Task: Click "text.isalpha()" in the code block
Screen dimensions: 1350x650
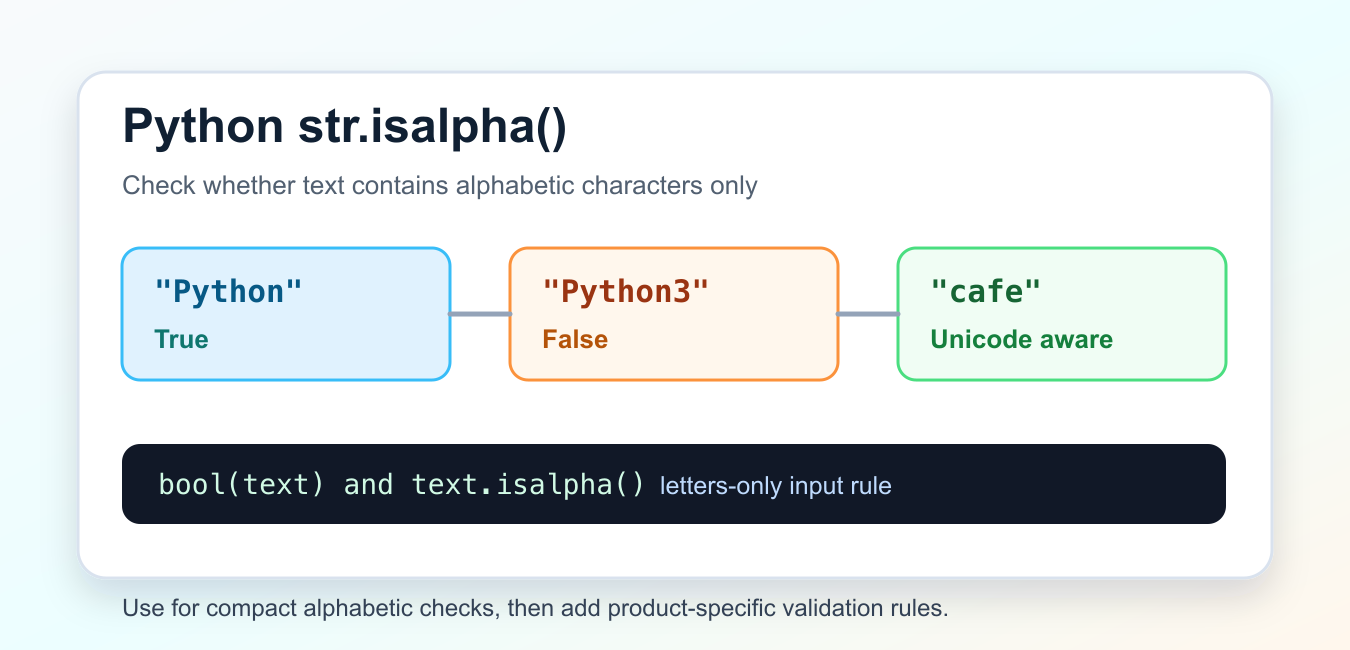Action: [x=529, y=485]
